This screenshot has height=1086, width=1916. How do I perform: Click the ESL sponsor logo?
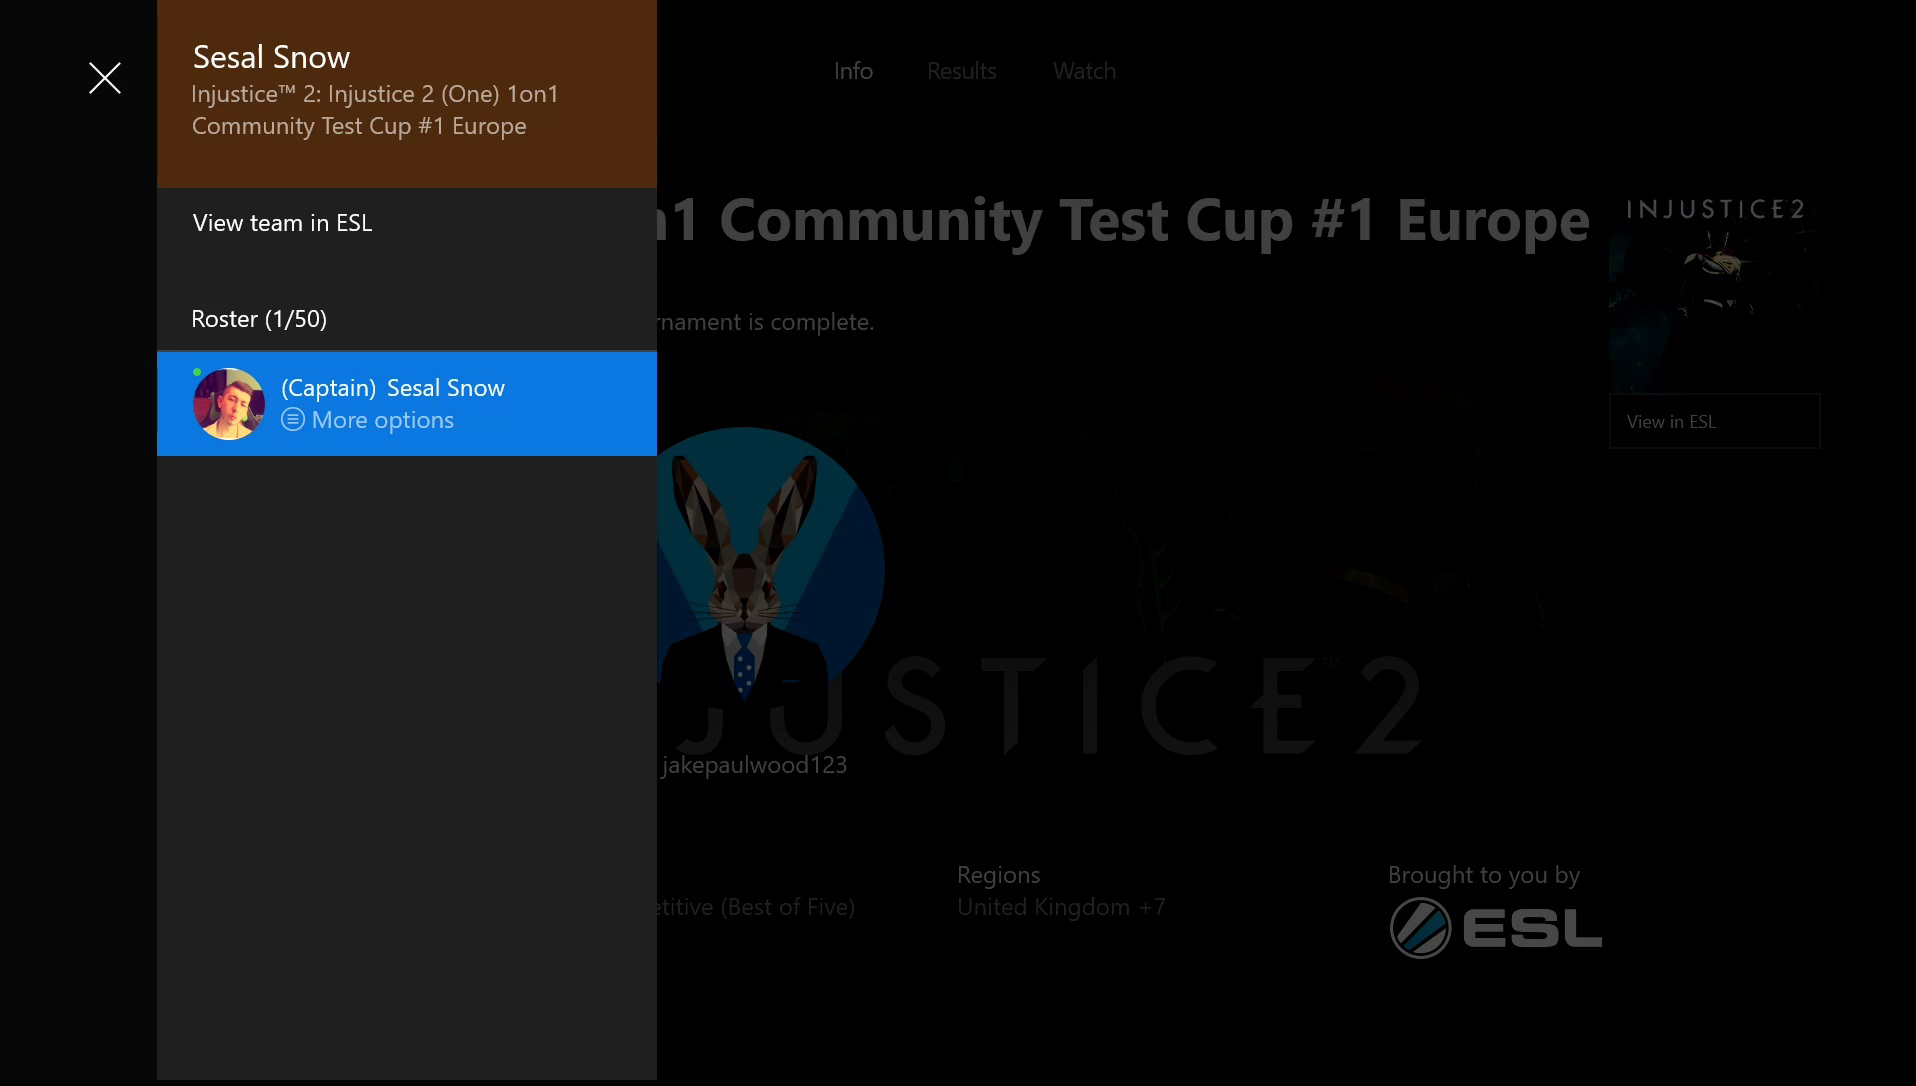[1496, 928]
